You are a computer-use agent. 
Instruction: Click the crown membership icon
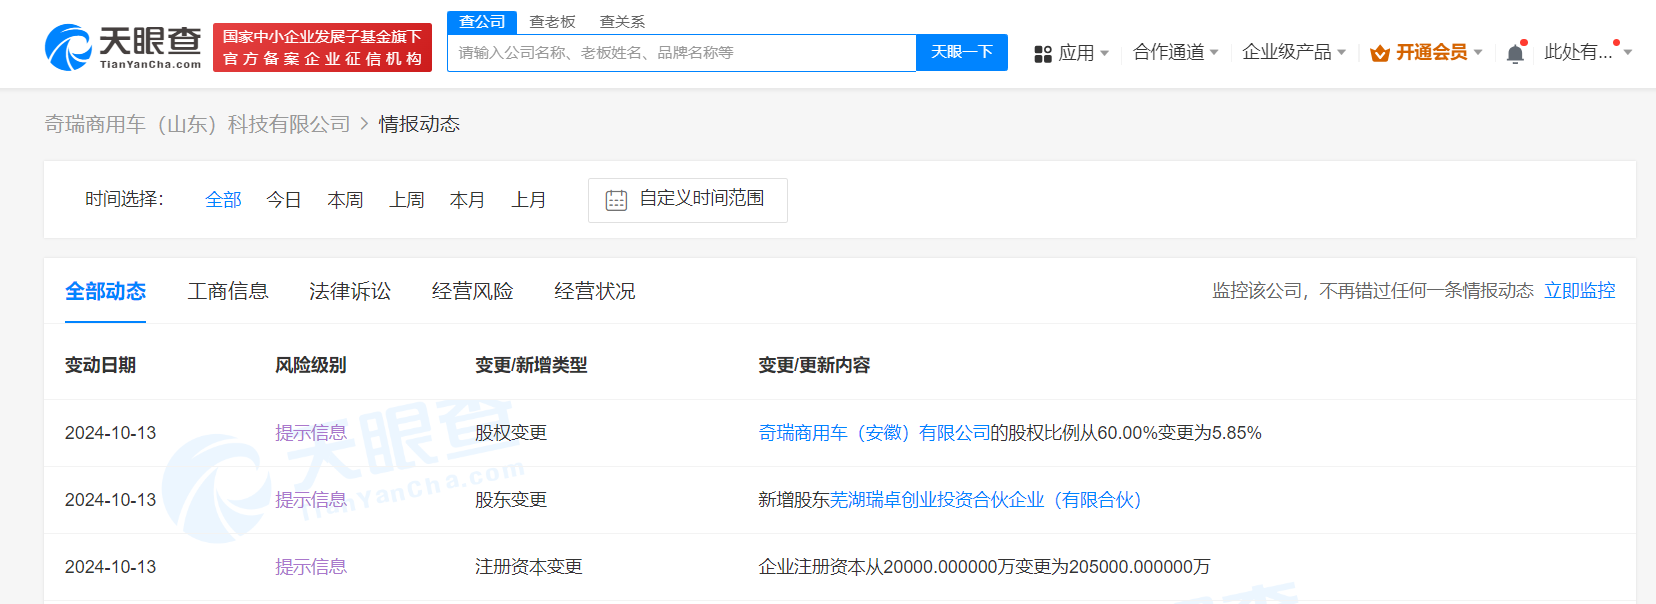[1380, 53]
